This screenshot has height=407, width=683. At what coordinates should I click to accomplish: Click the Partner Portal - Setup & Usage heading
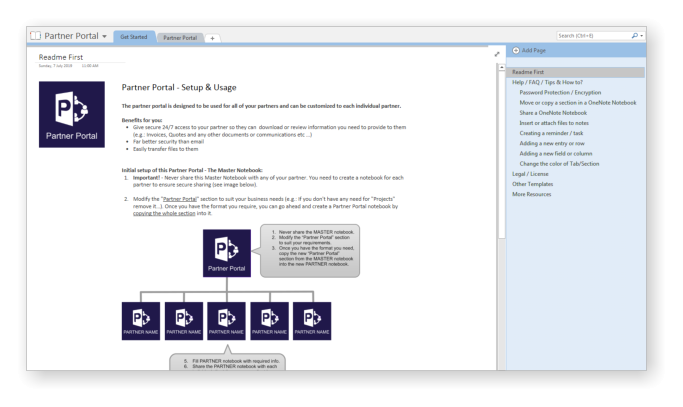click(x=179, y=88)
